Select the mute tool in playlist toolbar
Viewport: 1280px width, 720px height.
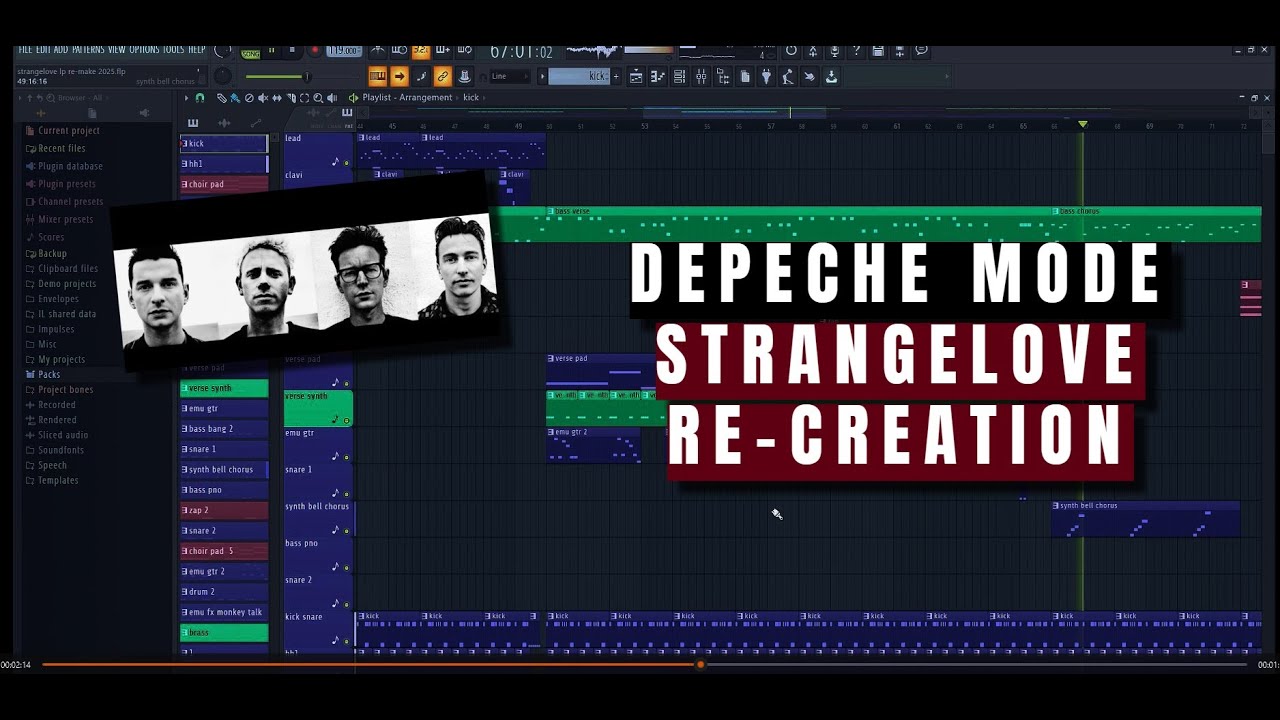262,98
